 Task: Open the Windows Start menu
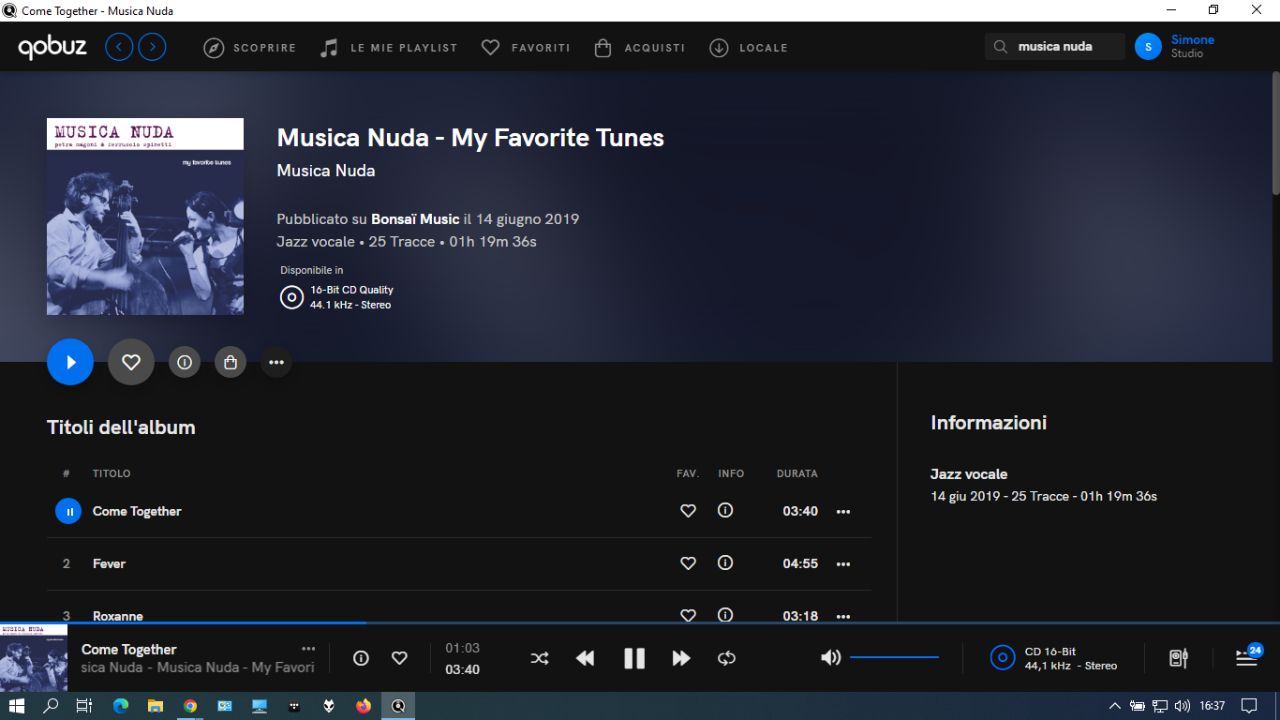(16, 706)
